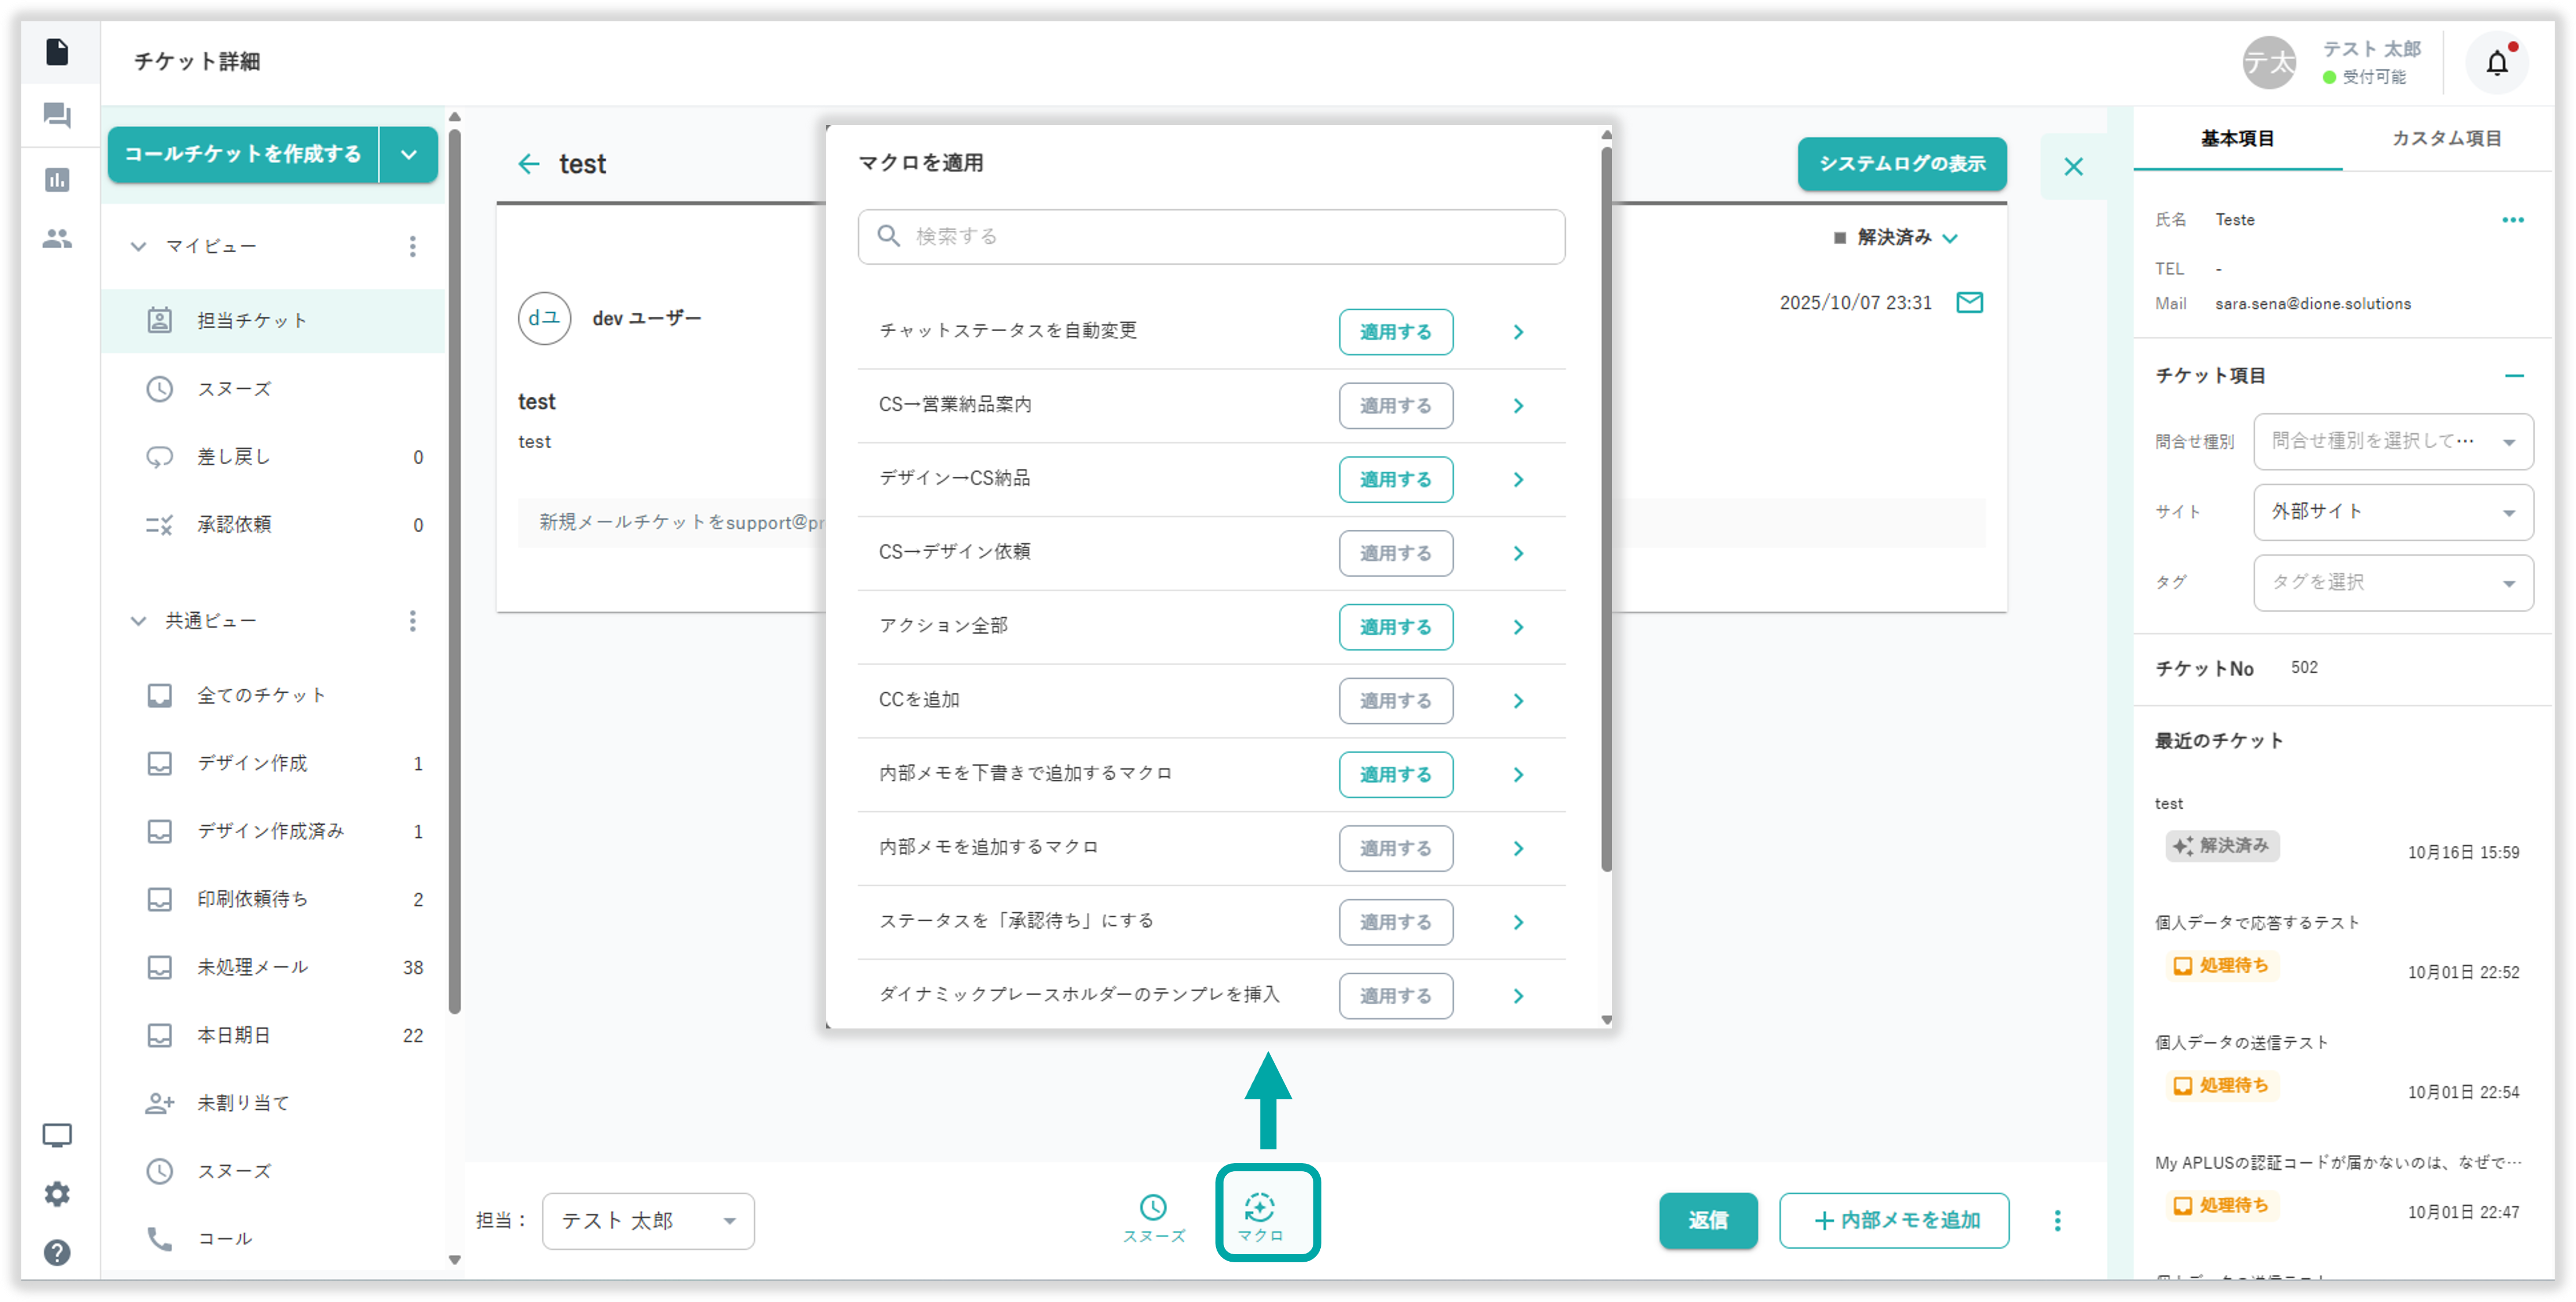Open the help question mark icon
Image resolution: width=2576 pixels, height=1302 pixels.
(57, 1252)
